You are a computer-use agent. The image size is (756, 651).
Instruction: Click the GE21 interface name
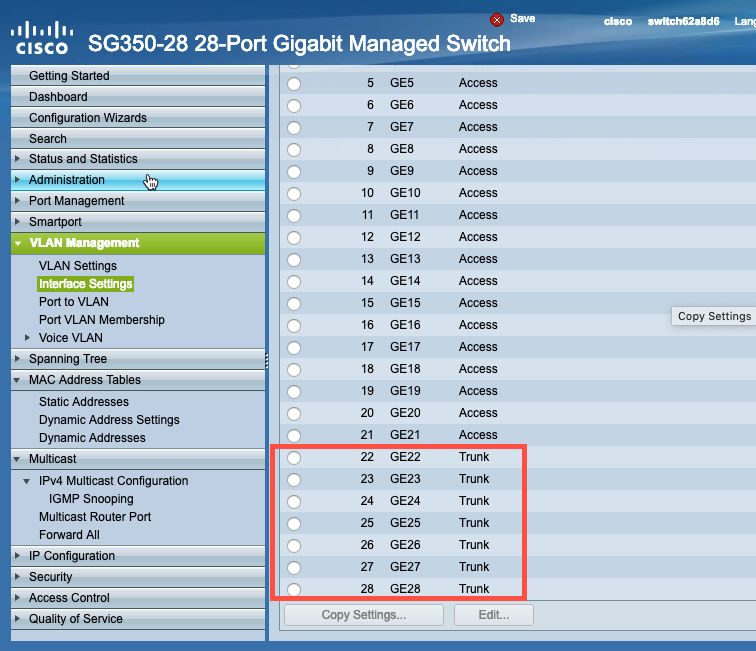tap(405, 435)
